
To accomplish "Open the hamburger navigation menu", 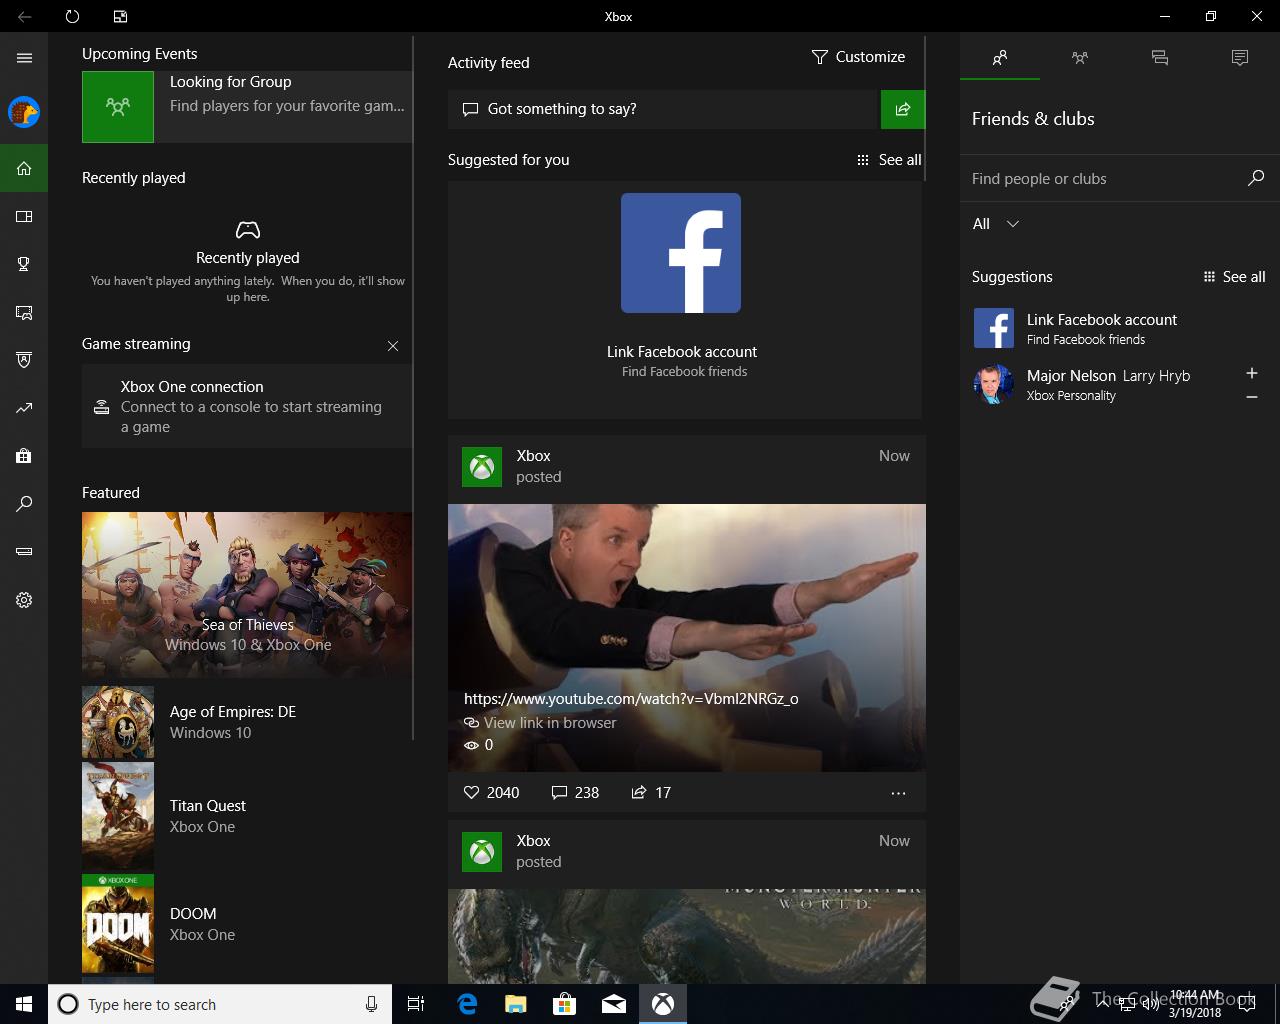I will 24,58.
